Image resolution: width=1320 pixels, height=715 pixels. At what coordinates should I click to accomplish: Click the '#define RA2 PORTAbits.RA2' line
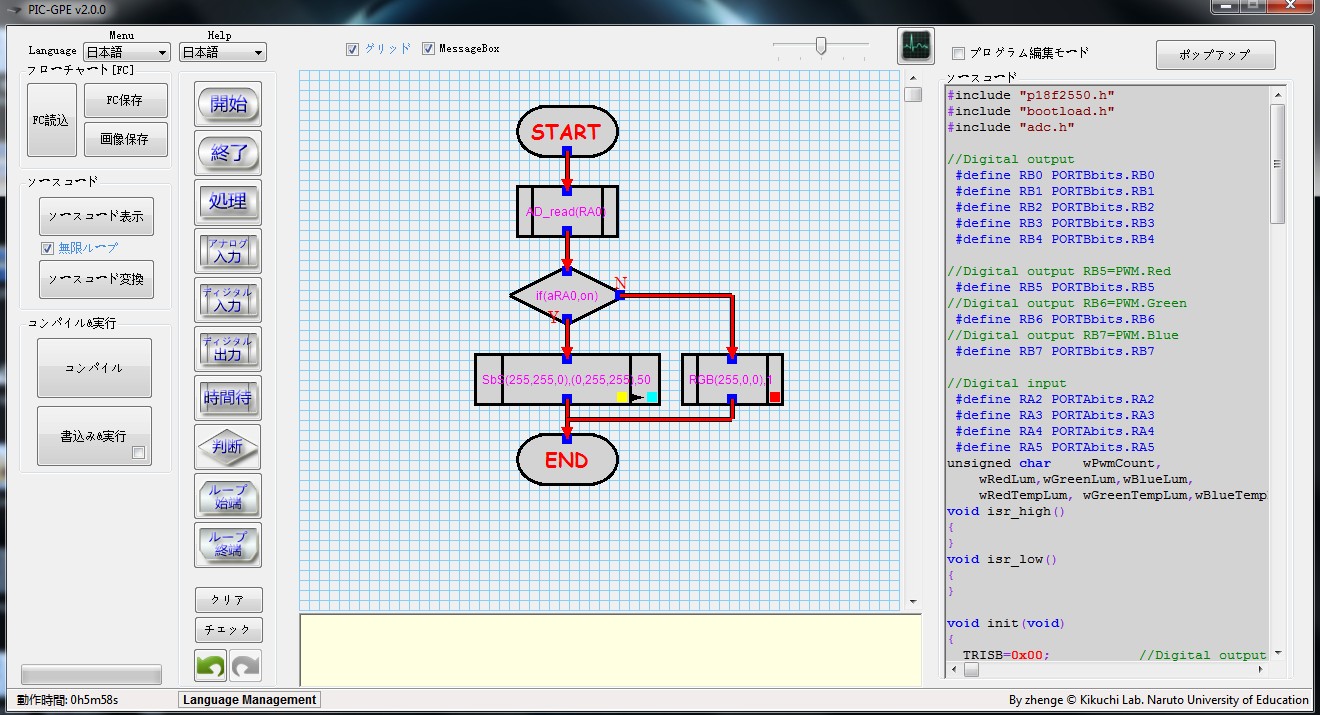[1055, 399]
